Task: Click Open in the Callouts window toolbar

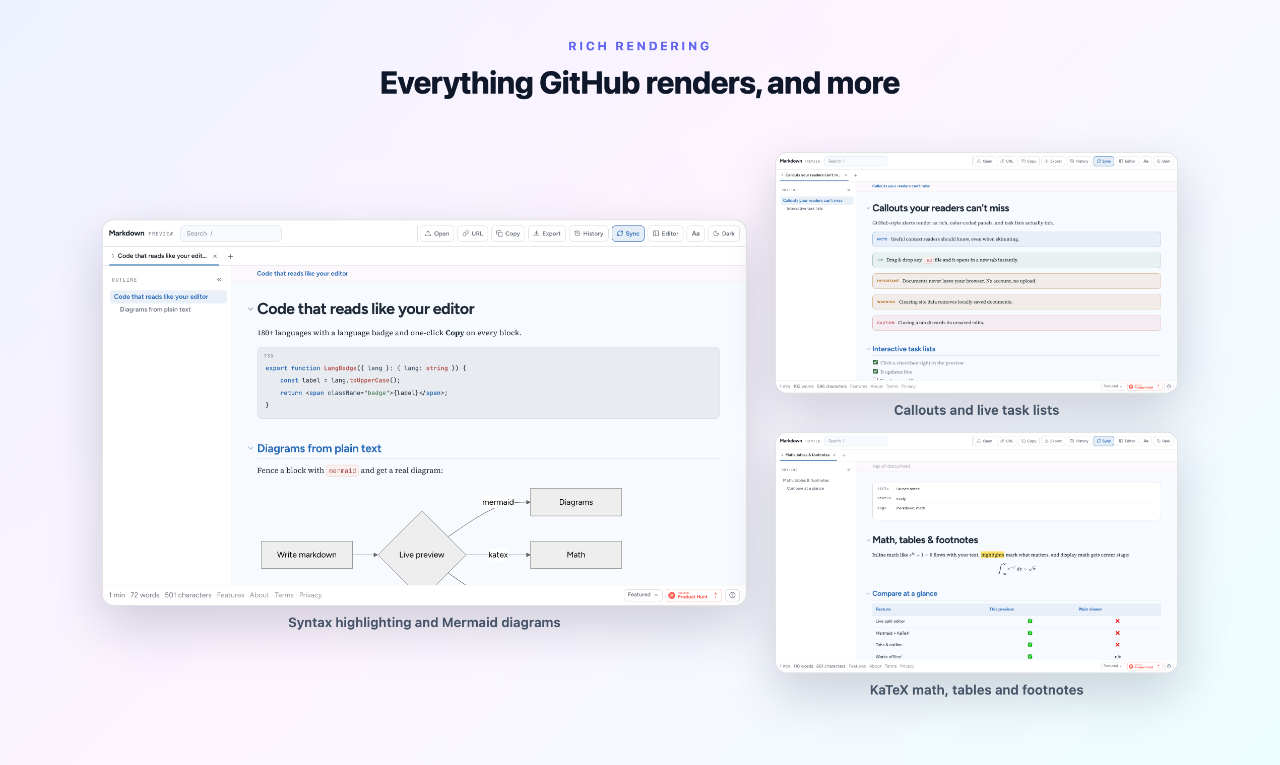Action: pos(984,160)
